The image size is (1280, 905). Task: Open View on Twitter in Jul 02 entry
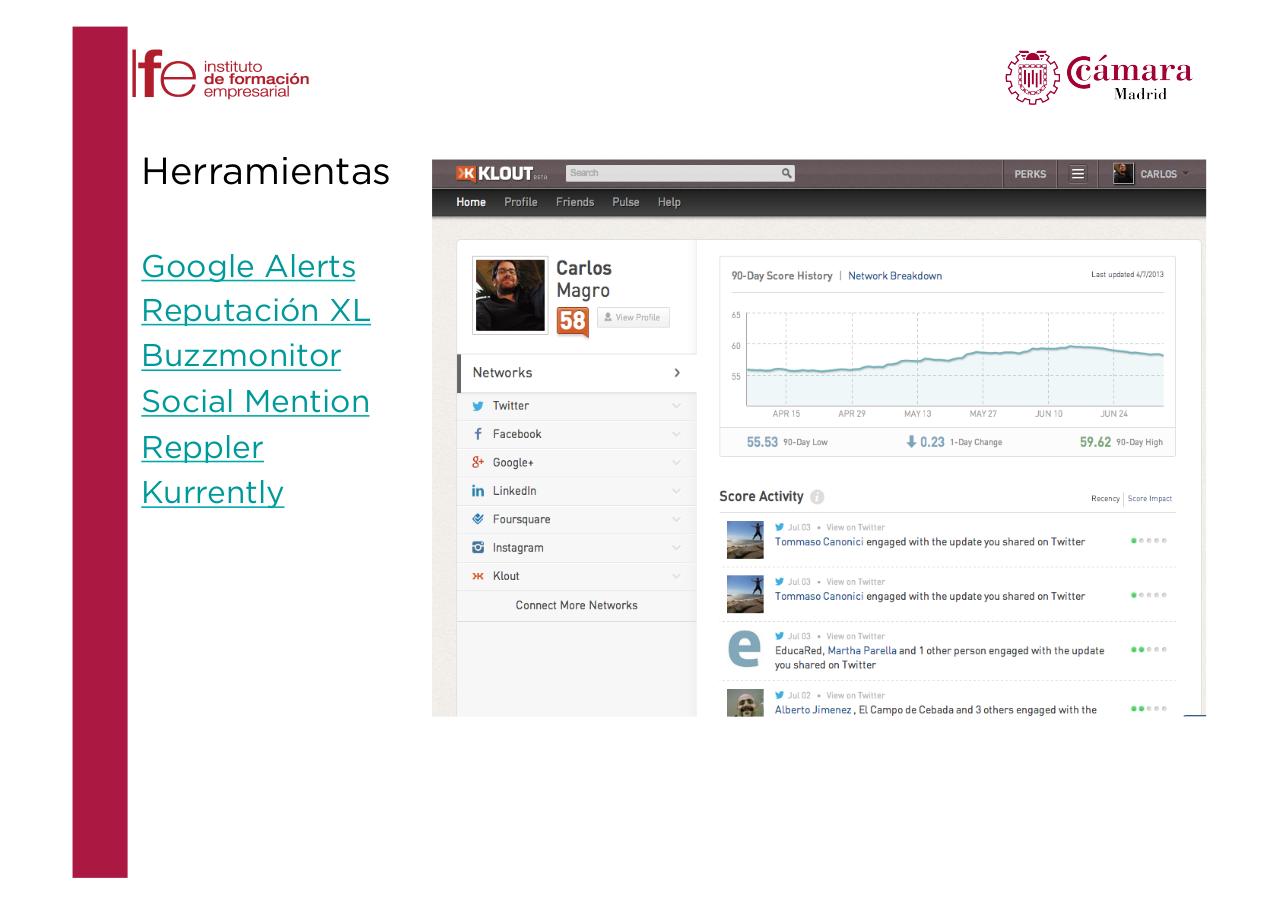pos(856,695)
